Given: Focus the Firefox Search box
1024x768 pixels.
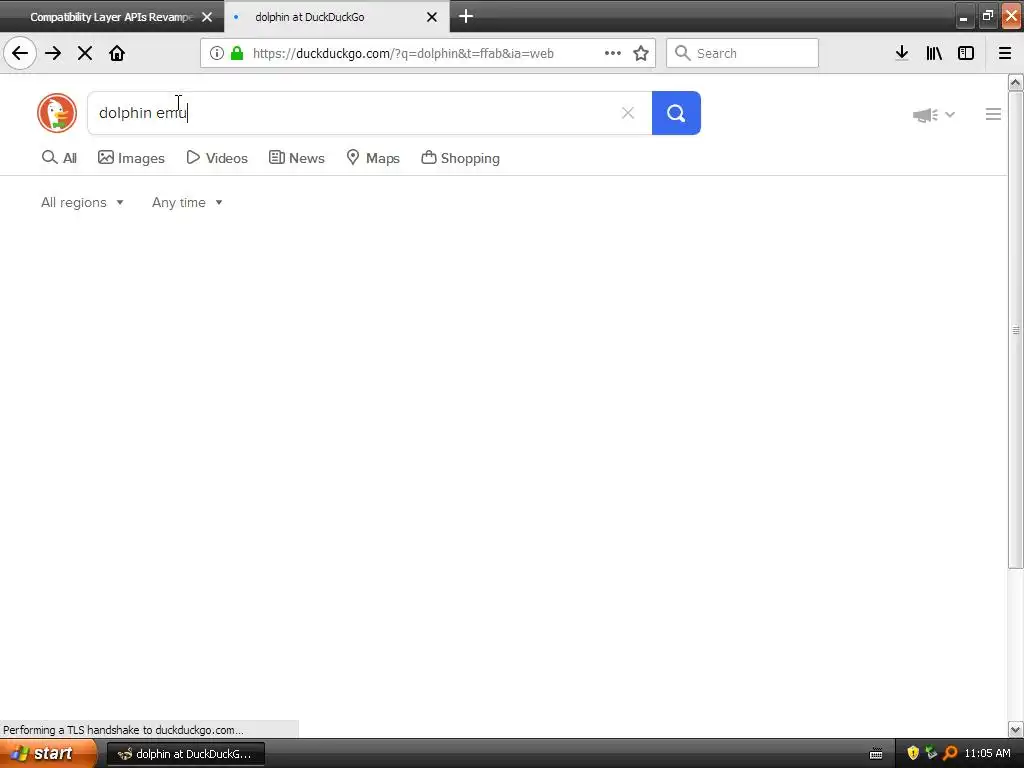Looking at the screenshot, I should [x=742, y=53].
